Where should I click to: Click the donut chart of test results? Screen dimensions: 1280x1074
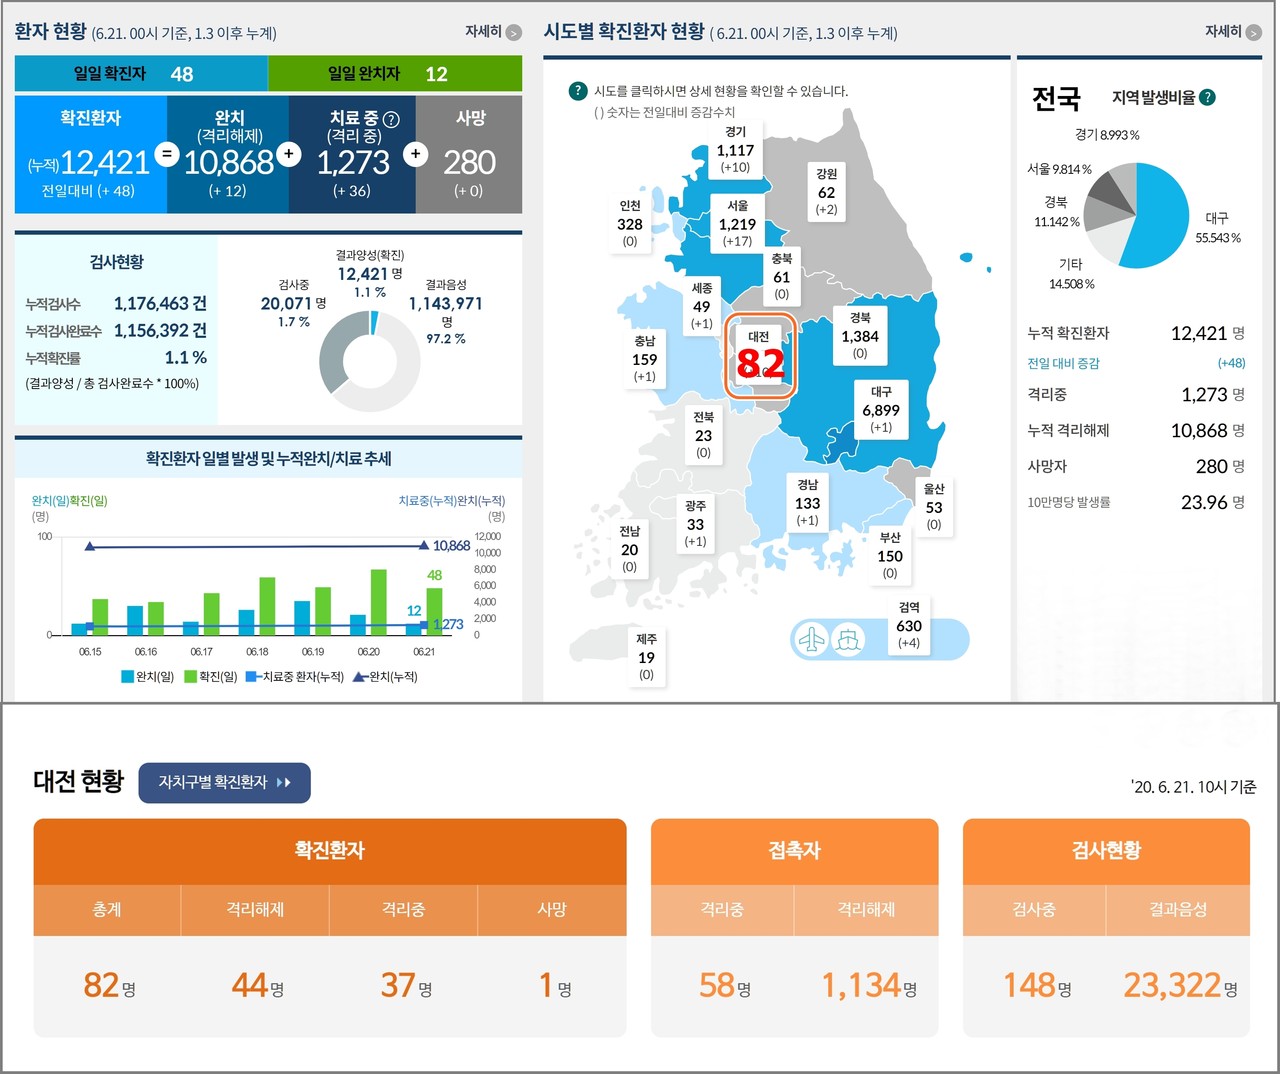coord(369,361)
